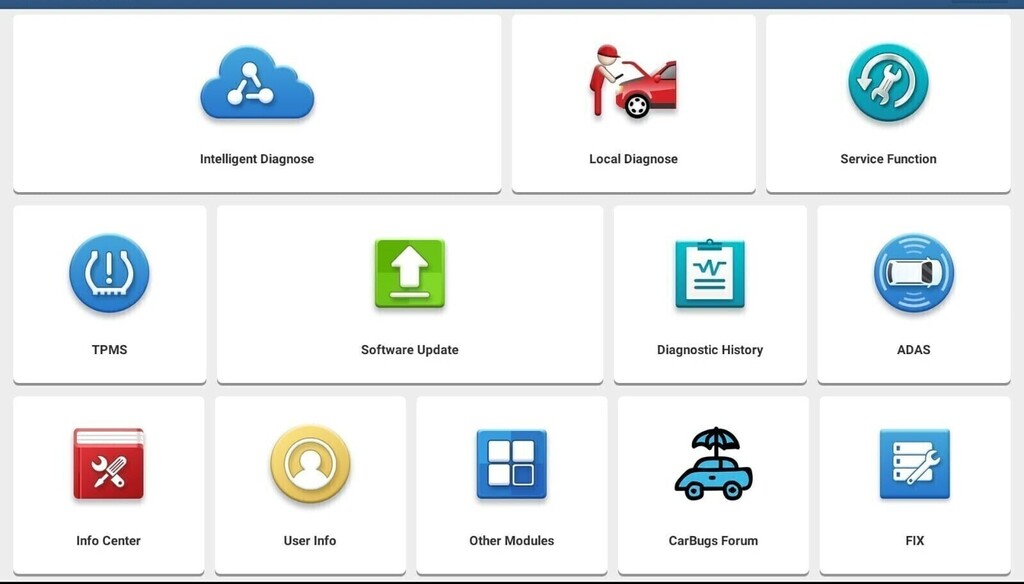
Task: Tap the "Other Modules" label
Action: (512, 540)
